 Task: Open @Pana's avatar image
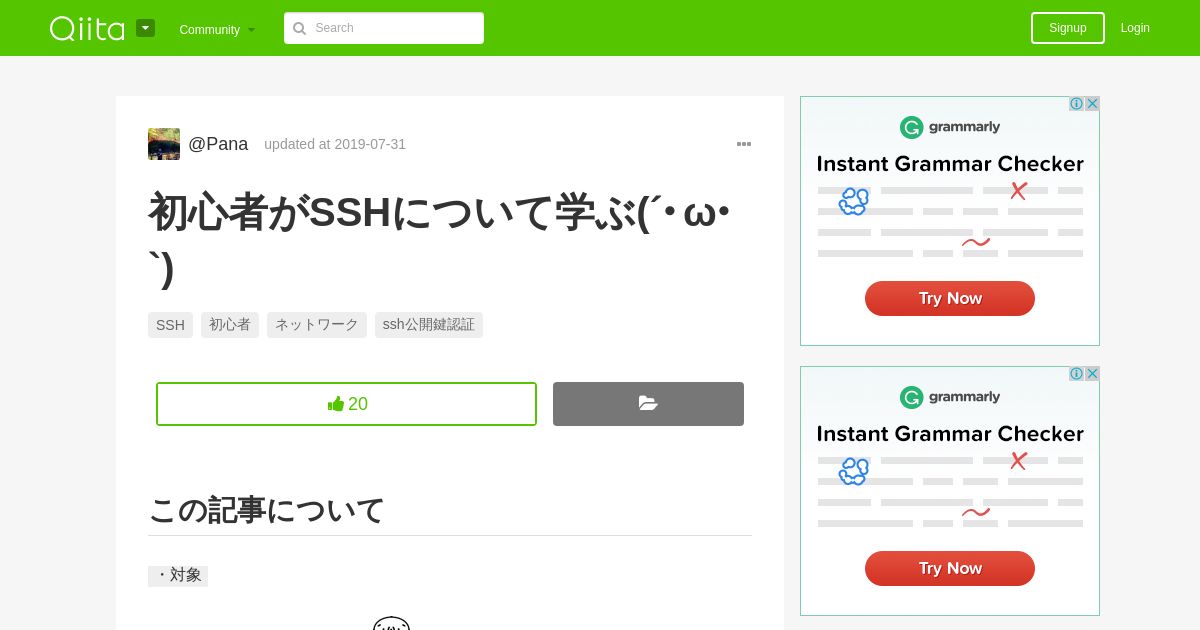pos(164,144)
